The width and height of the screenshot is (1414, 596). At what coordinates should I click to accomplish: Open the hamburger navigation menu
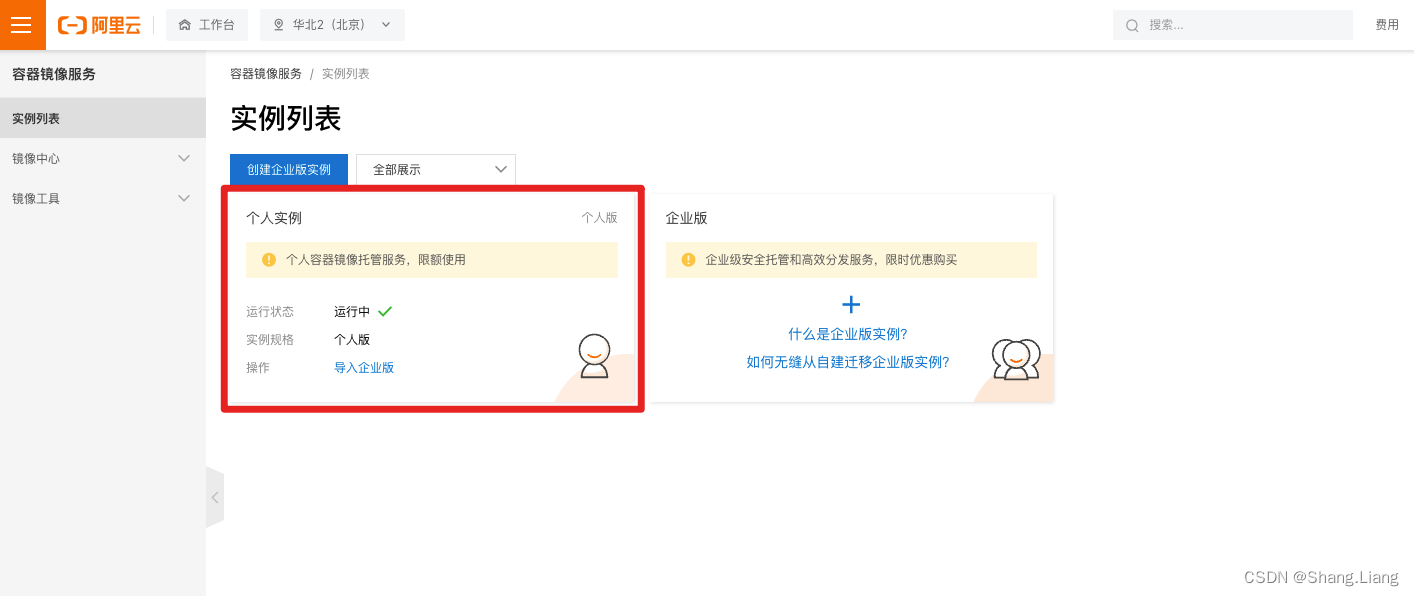[22, 24]
